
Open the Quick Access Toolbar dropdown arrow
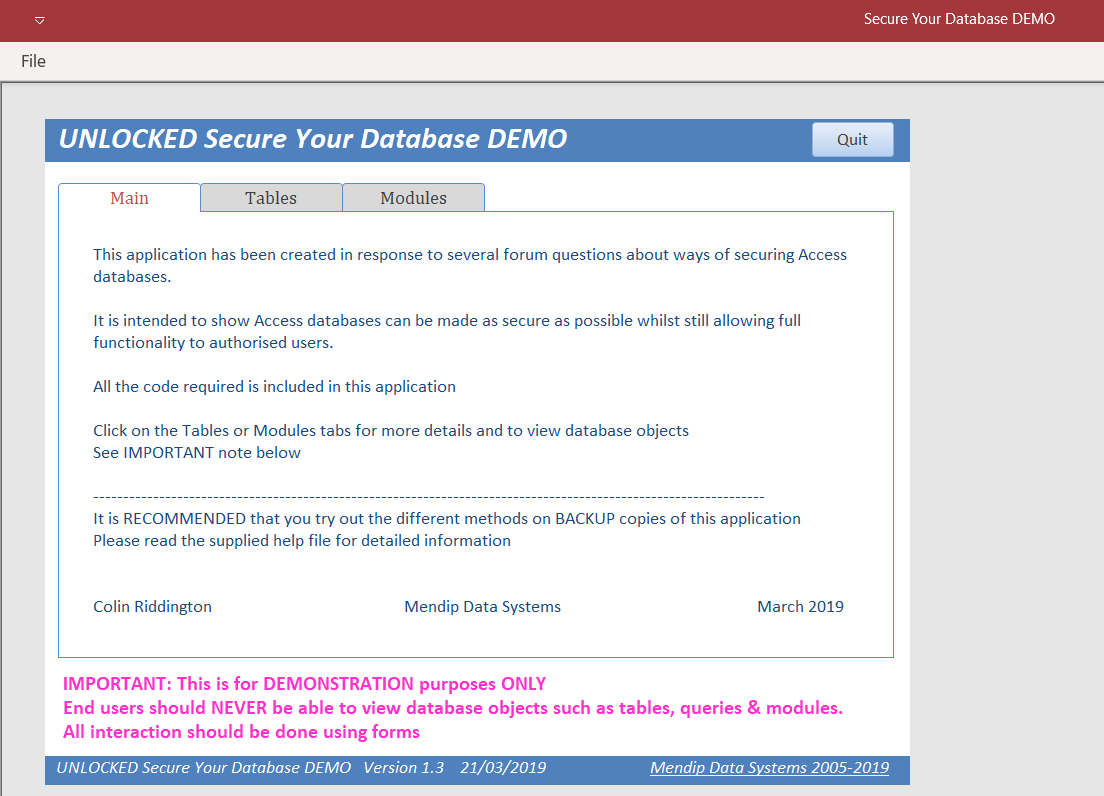pyautogui.click(x=39, y=20)
